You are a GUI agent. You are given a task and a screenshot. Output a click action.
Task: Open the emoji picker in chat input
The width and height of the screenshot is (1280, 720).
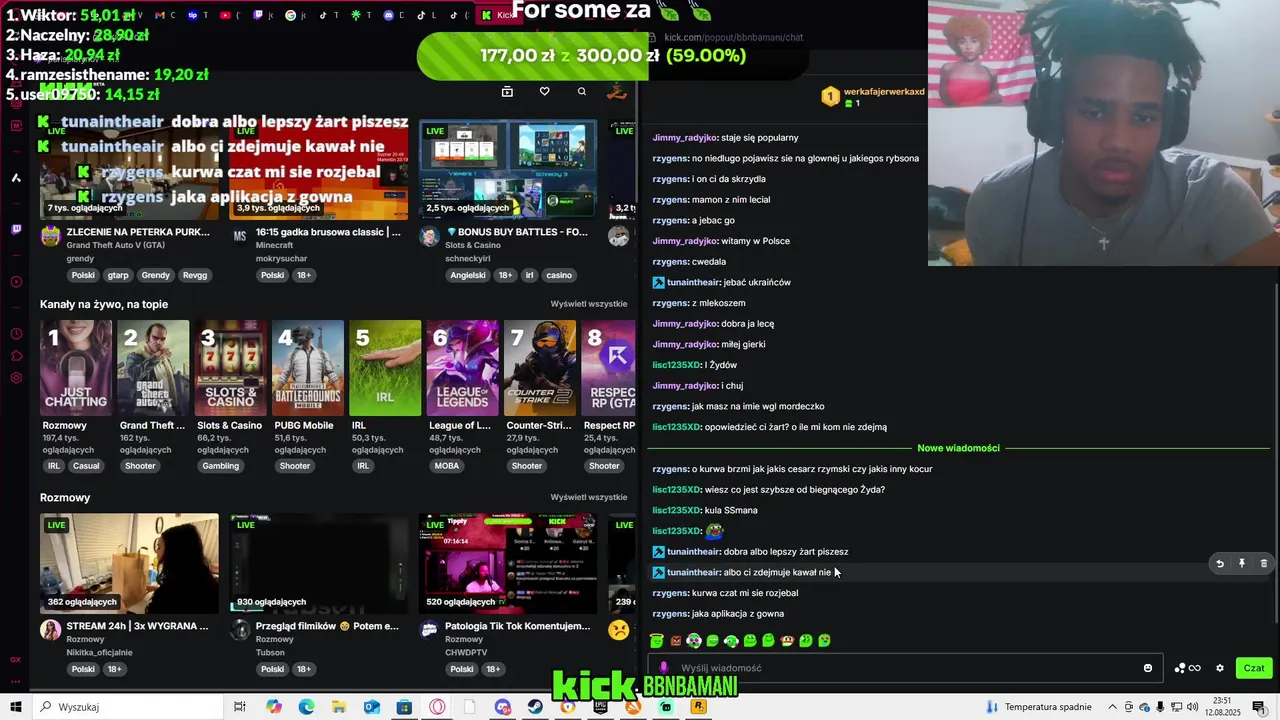(1148, 668)
